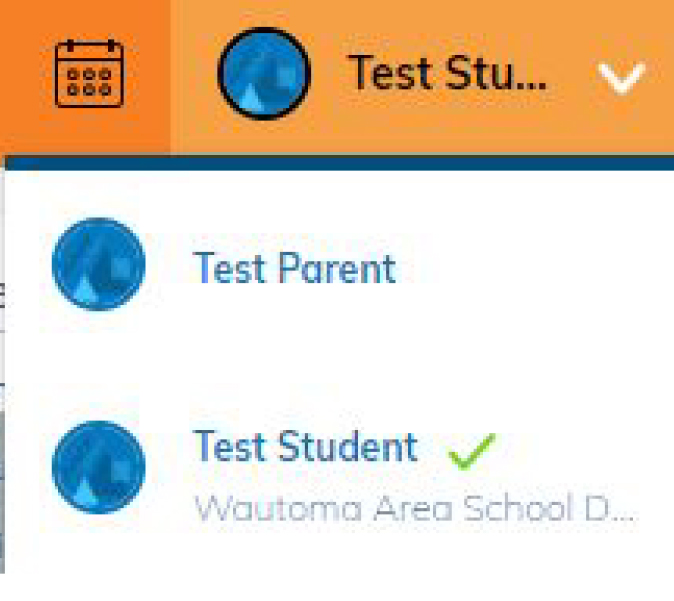Select the Test Student avatar picture
Image resolution: width=674 pixels, height=601 pixels.
tap(98, 467)
